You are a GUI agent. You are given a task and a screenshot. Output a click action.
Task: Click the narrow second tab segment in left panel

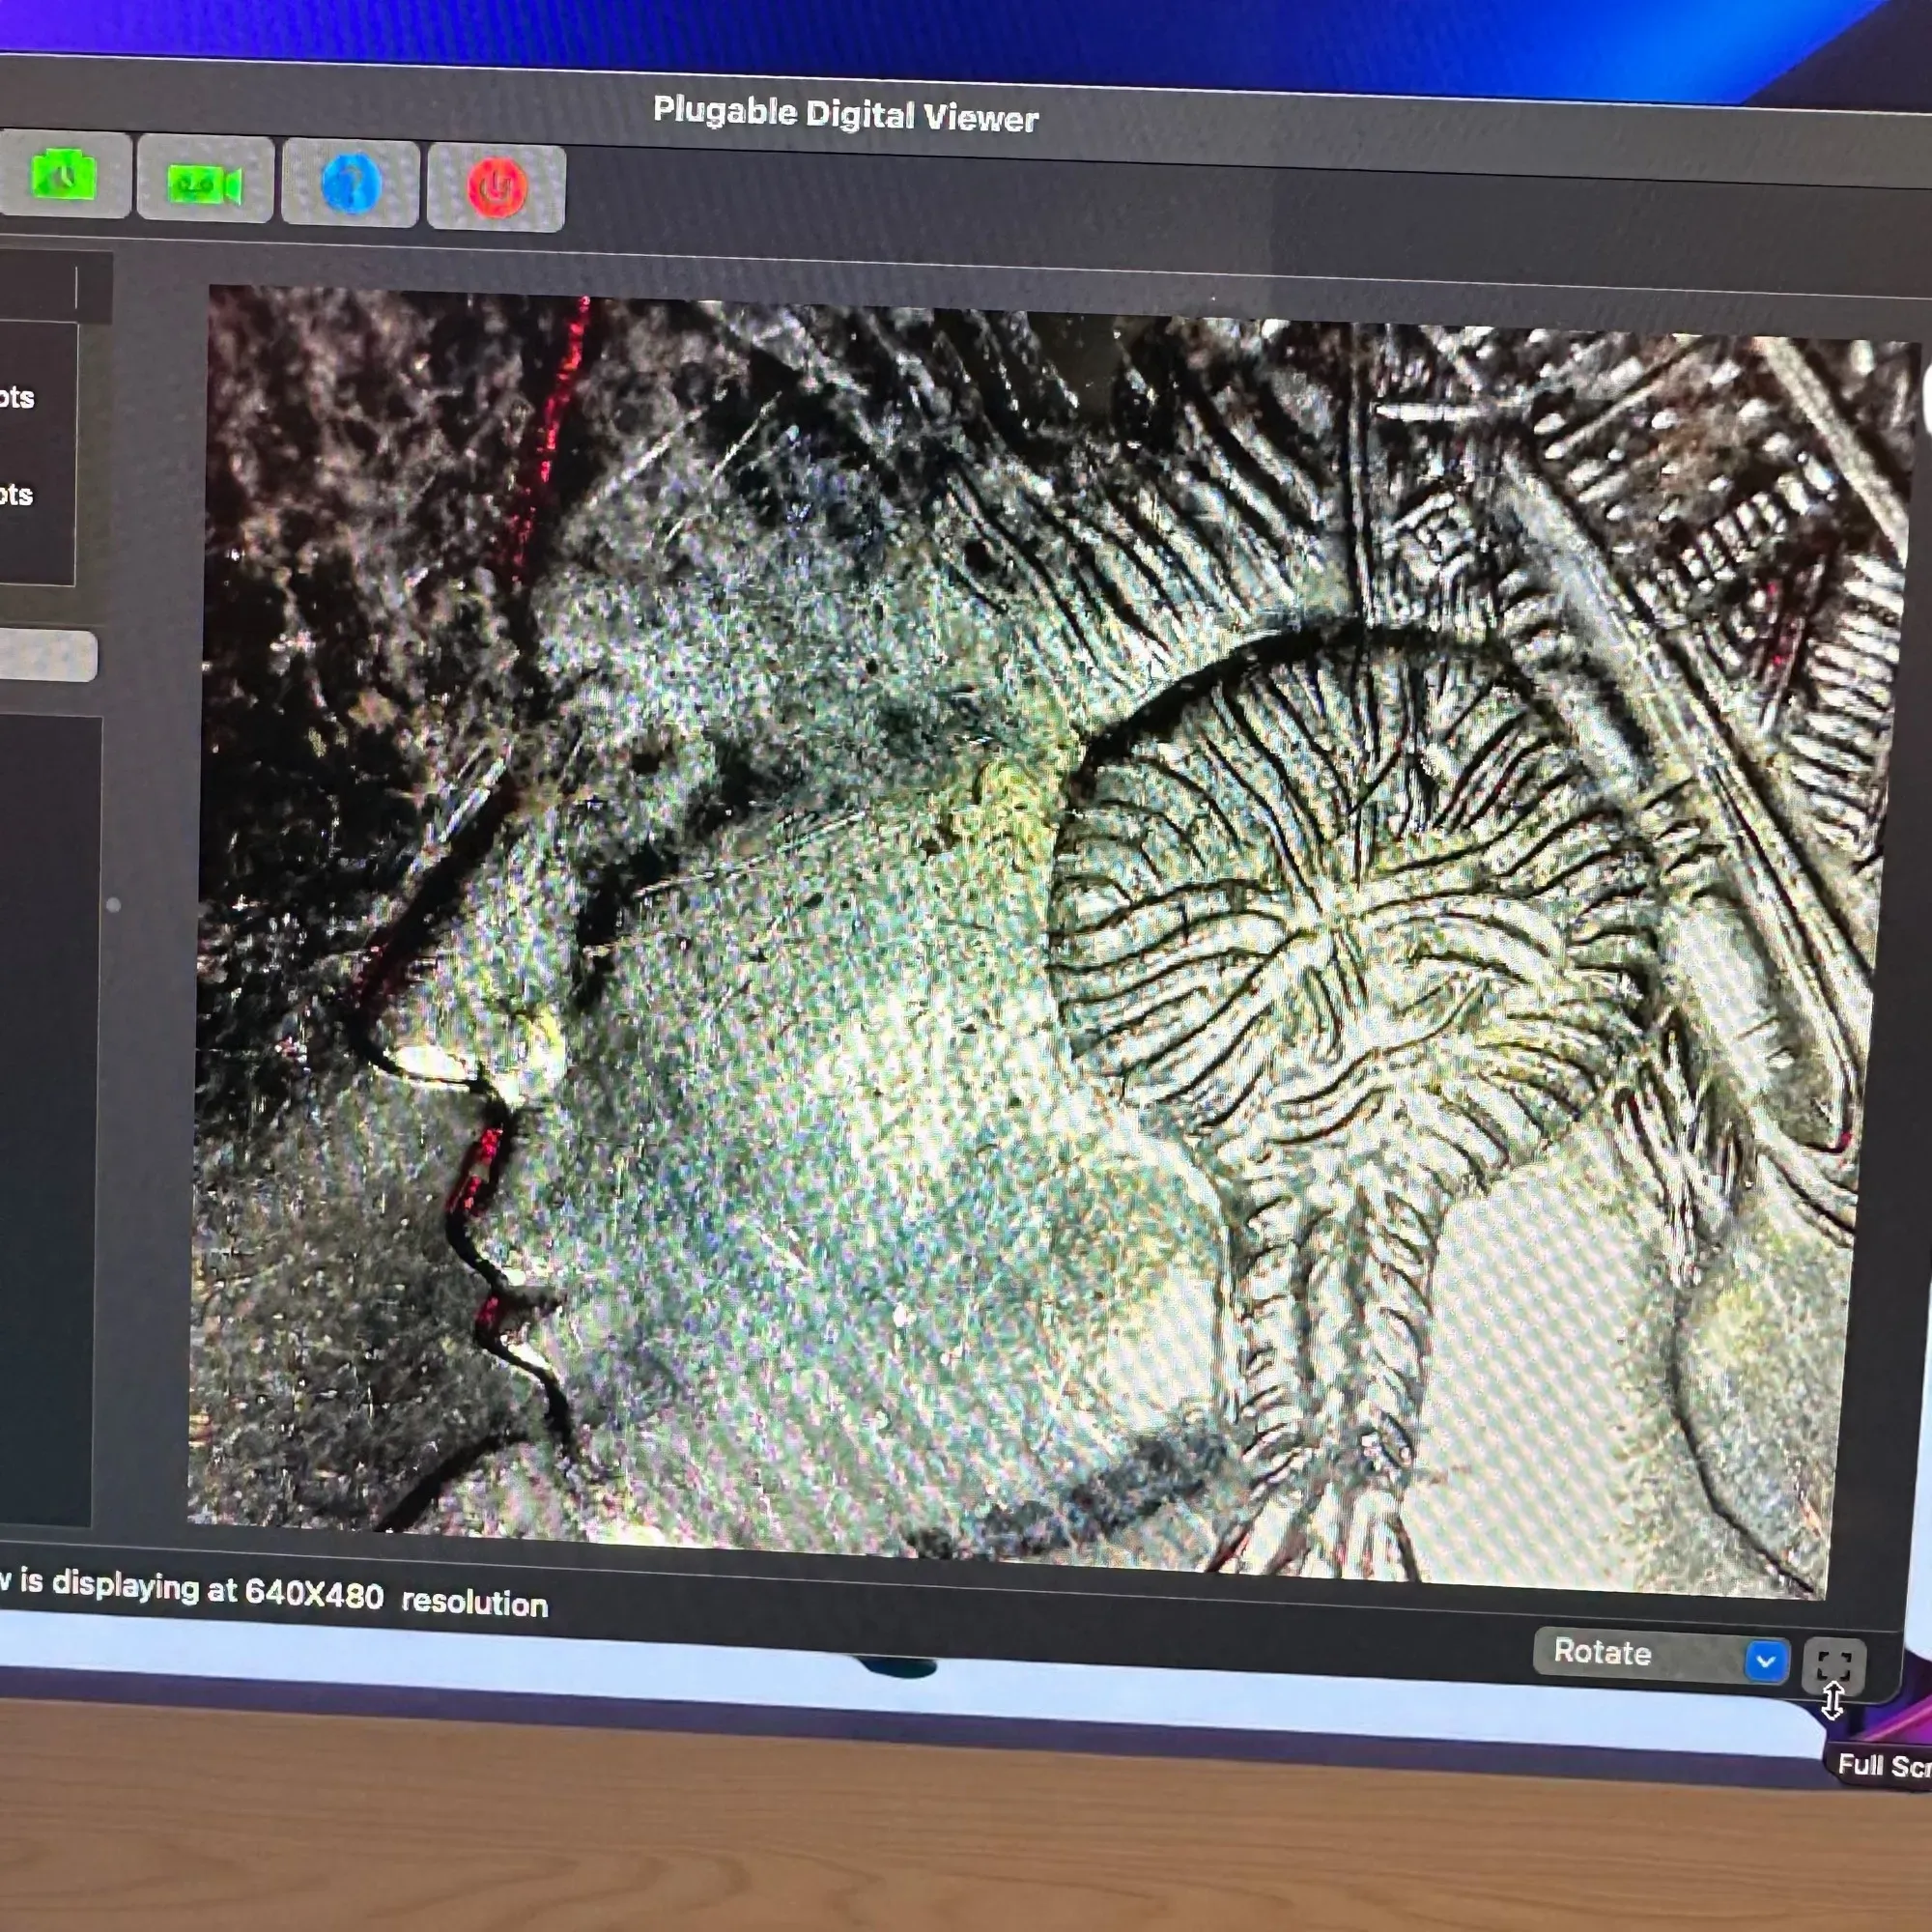tap(94, 289)
